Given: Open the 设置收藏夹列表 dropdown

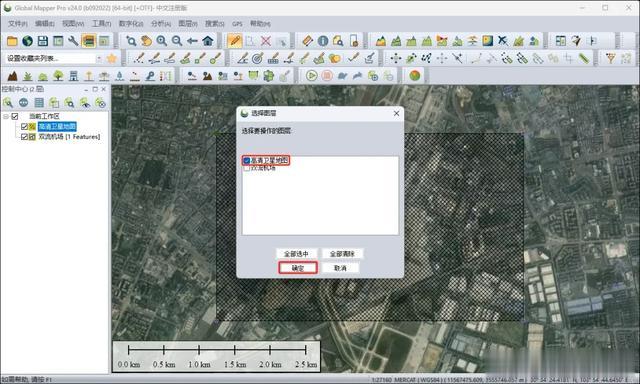Looking at the screenshot, I should 98,58.
